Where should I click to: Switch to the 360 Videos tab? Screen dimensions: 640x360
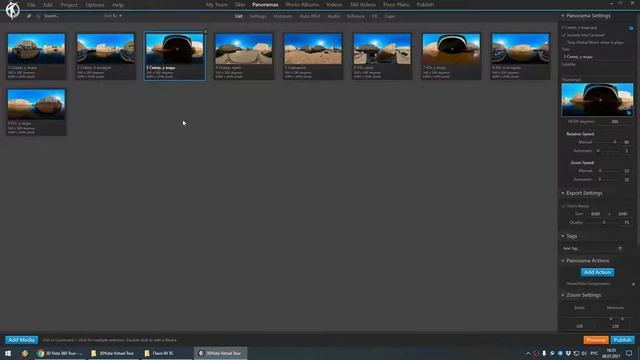pyautogui.click(x=362, y=5)
